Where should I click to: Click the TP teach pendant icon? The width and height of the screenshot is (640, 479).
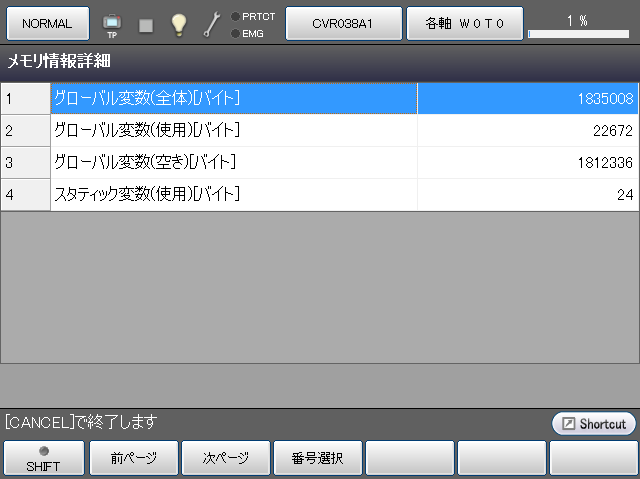point(111,23)
